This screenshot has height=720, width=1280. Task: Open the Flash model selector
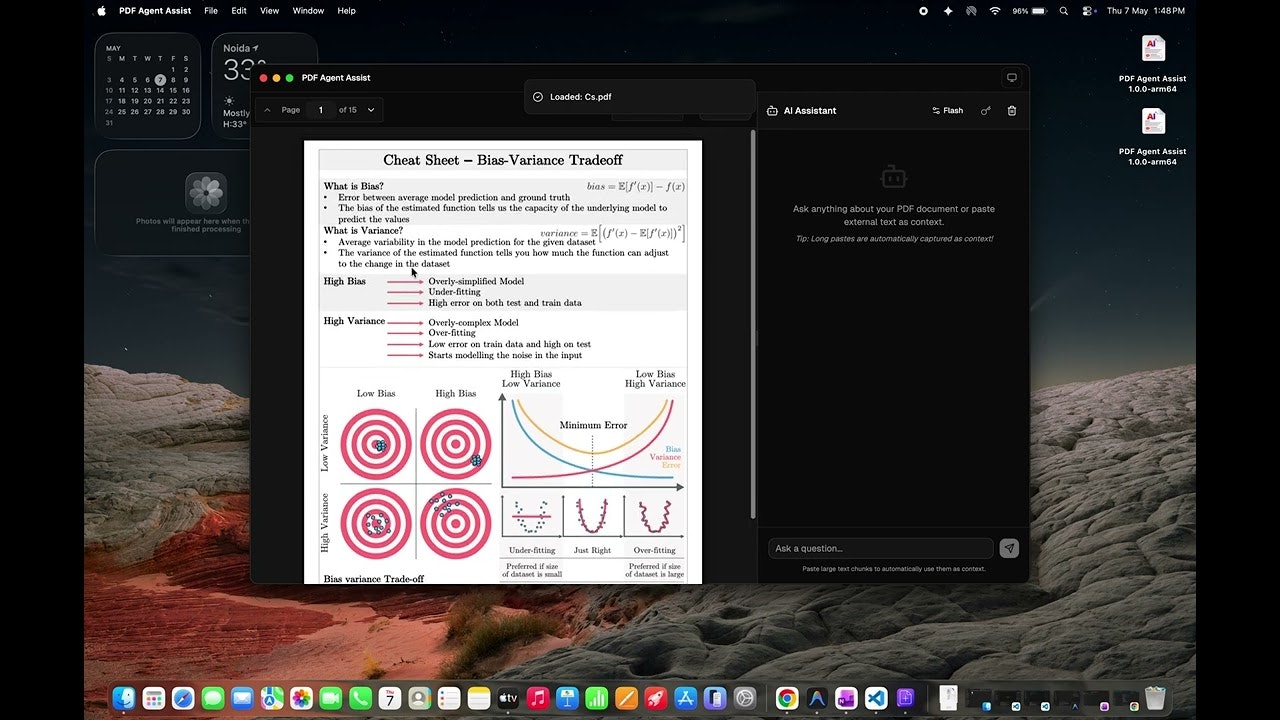click(948, 111)
